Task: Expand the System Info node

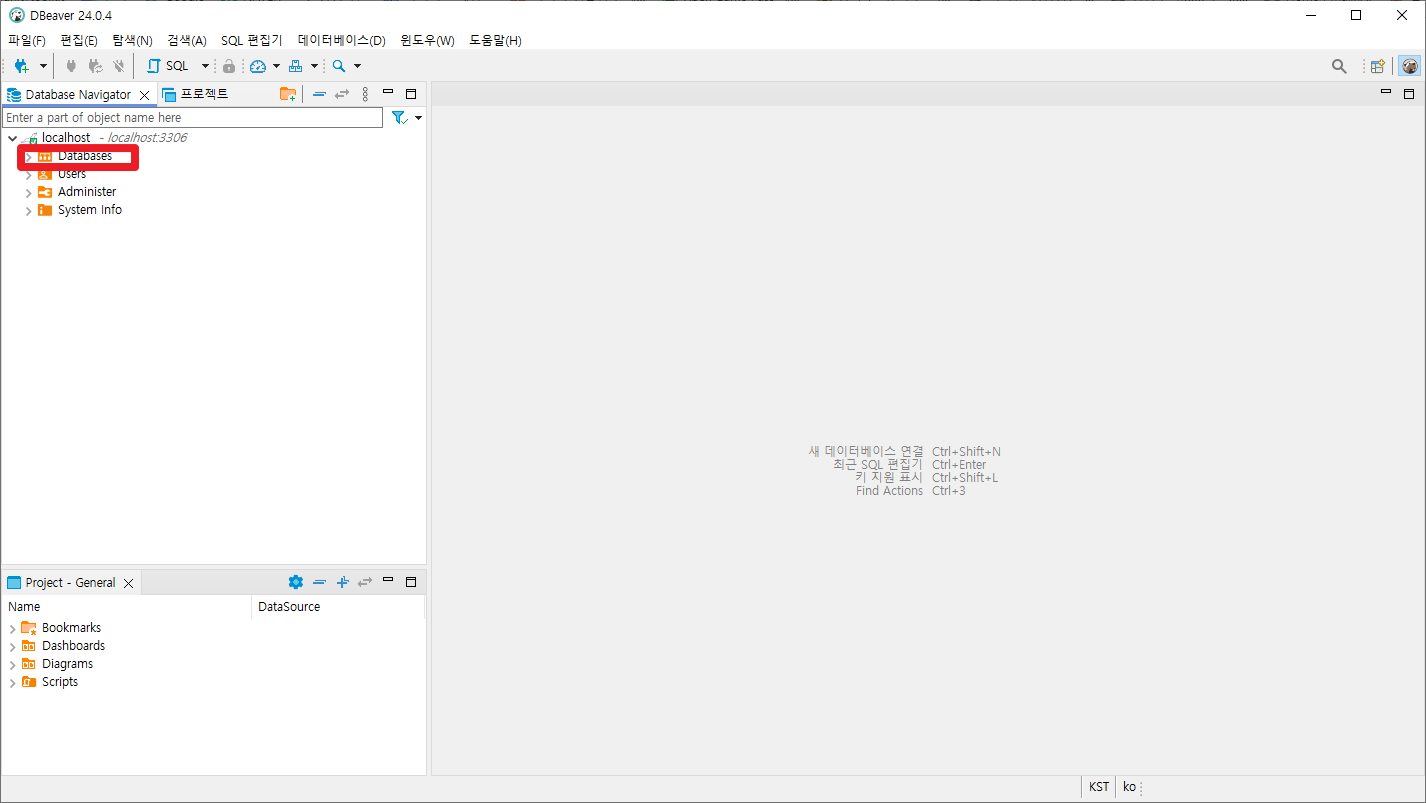Action: [28, 210]
